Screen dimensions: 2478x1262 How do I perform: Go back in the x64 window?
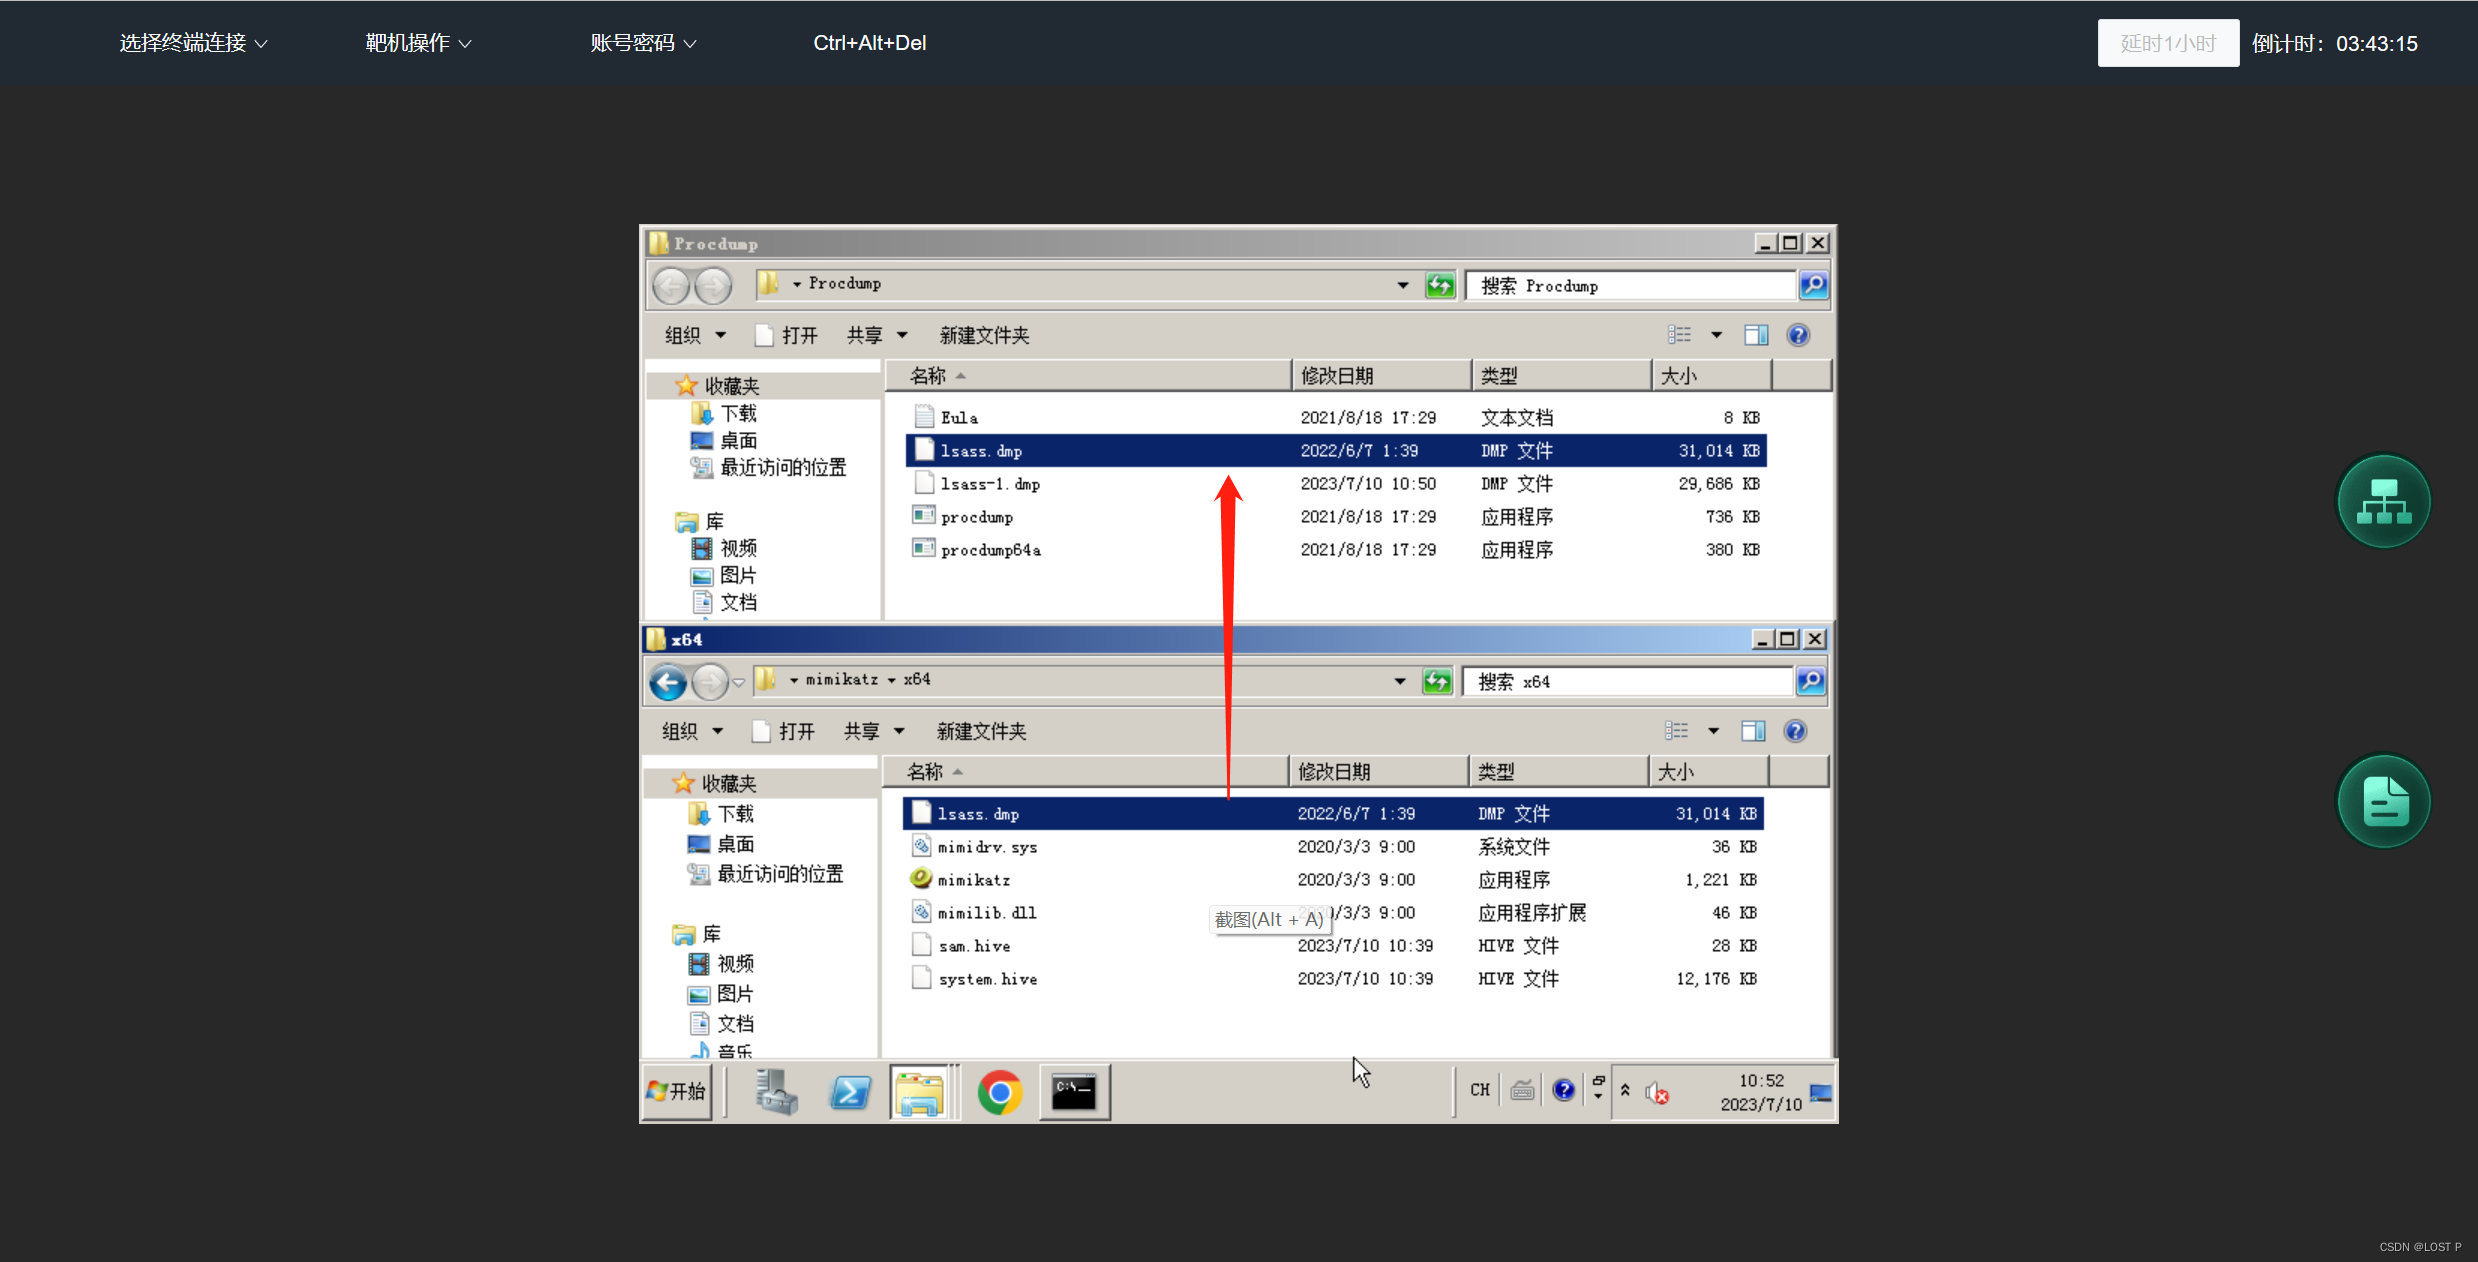(669, 682)
